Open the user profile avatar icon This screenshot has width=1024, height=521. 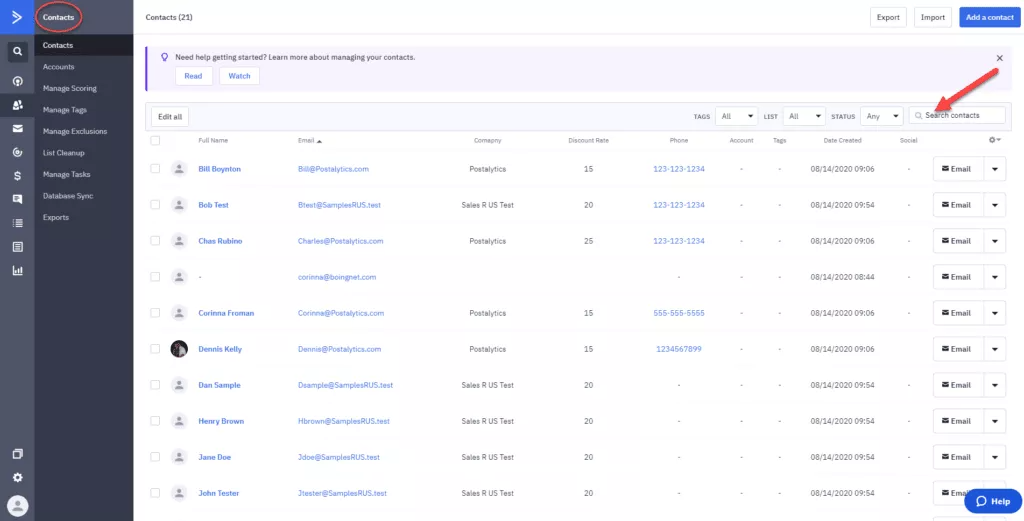tap(18, 505)
